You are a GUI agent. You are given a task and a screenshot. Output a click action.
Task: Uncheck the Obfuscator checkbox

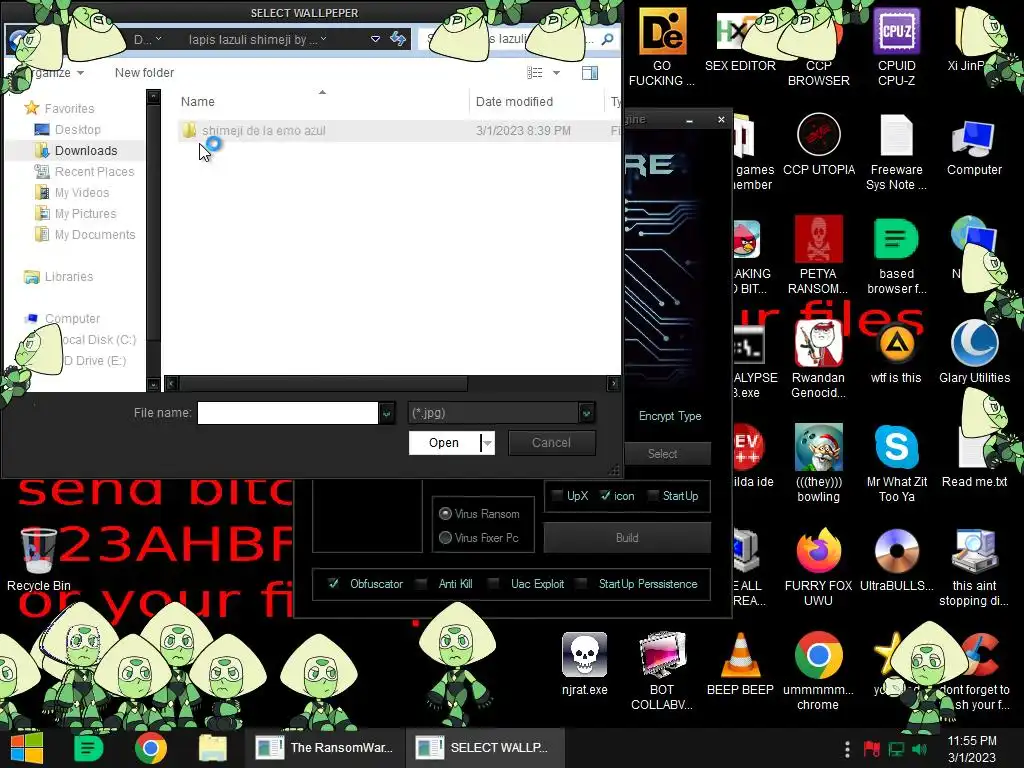334,583
